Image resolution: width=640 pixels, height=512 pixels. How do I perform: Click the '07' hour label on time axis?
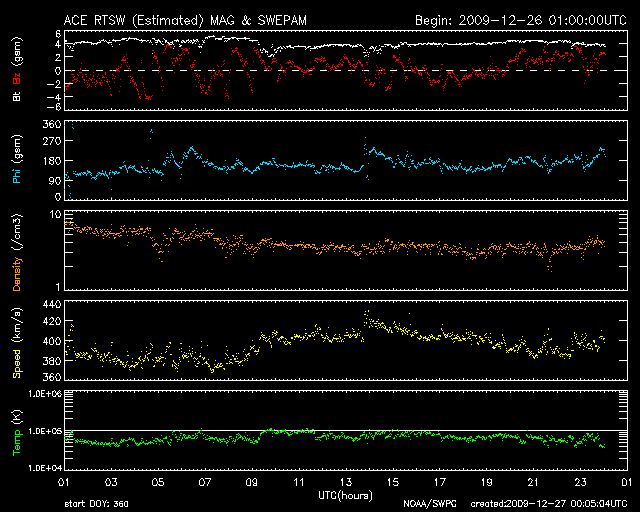[205, 482]
